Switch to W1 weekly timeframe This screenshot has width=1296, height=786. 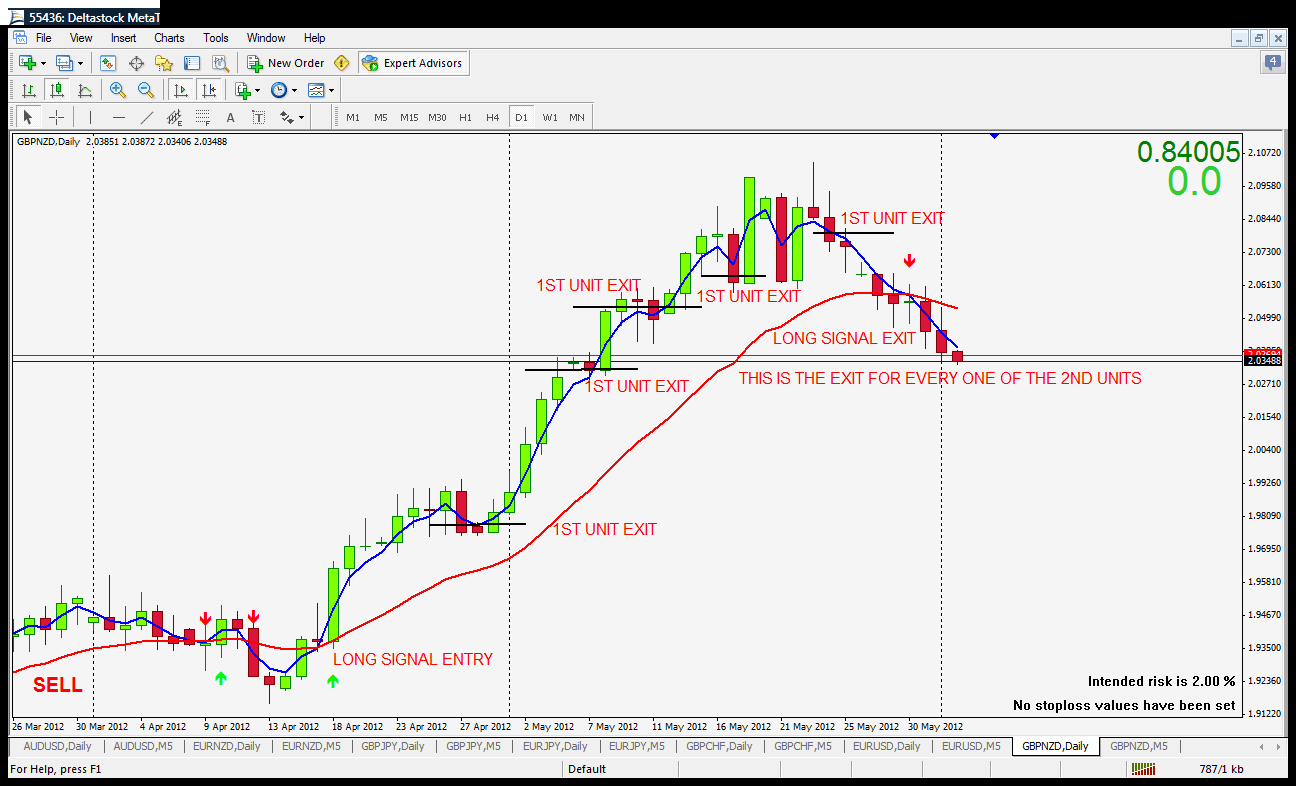pyautogui.click(x=550, y=117)
